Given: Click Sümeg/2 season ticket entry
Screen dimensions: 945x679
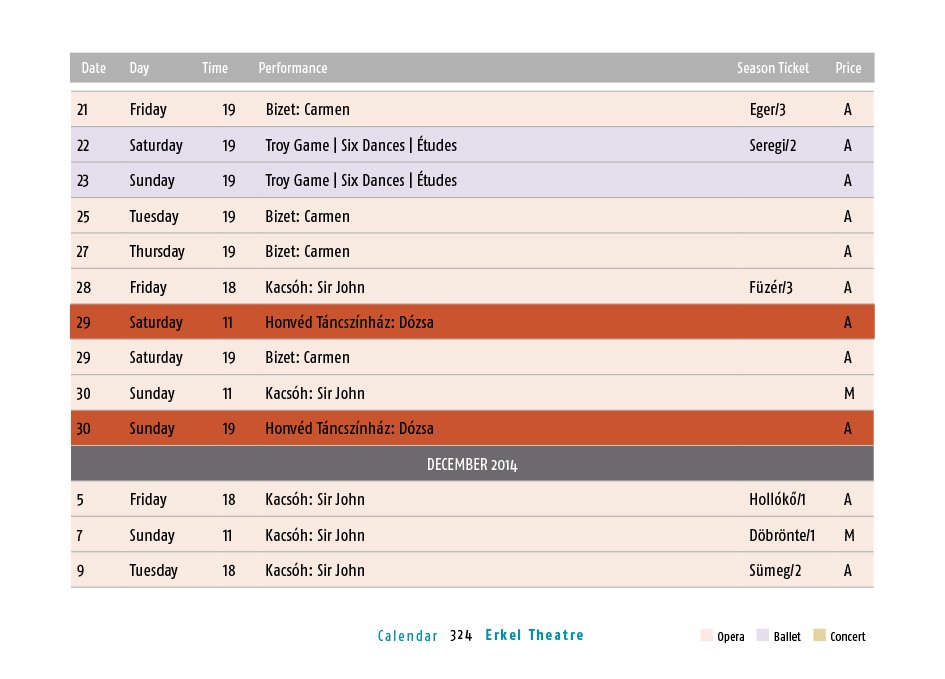Looking at the screenshot, I should click(x=775, y=571).
